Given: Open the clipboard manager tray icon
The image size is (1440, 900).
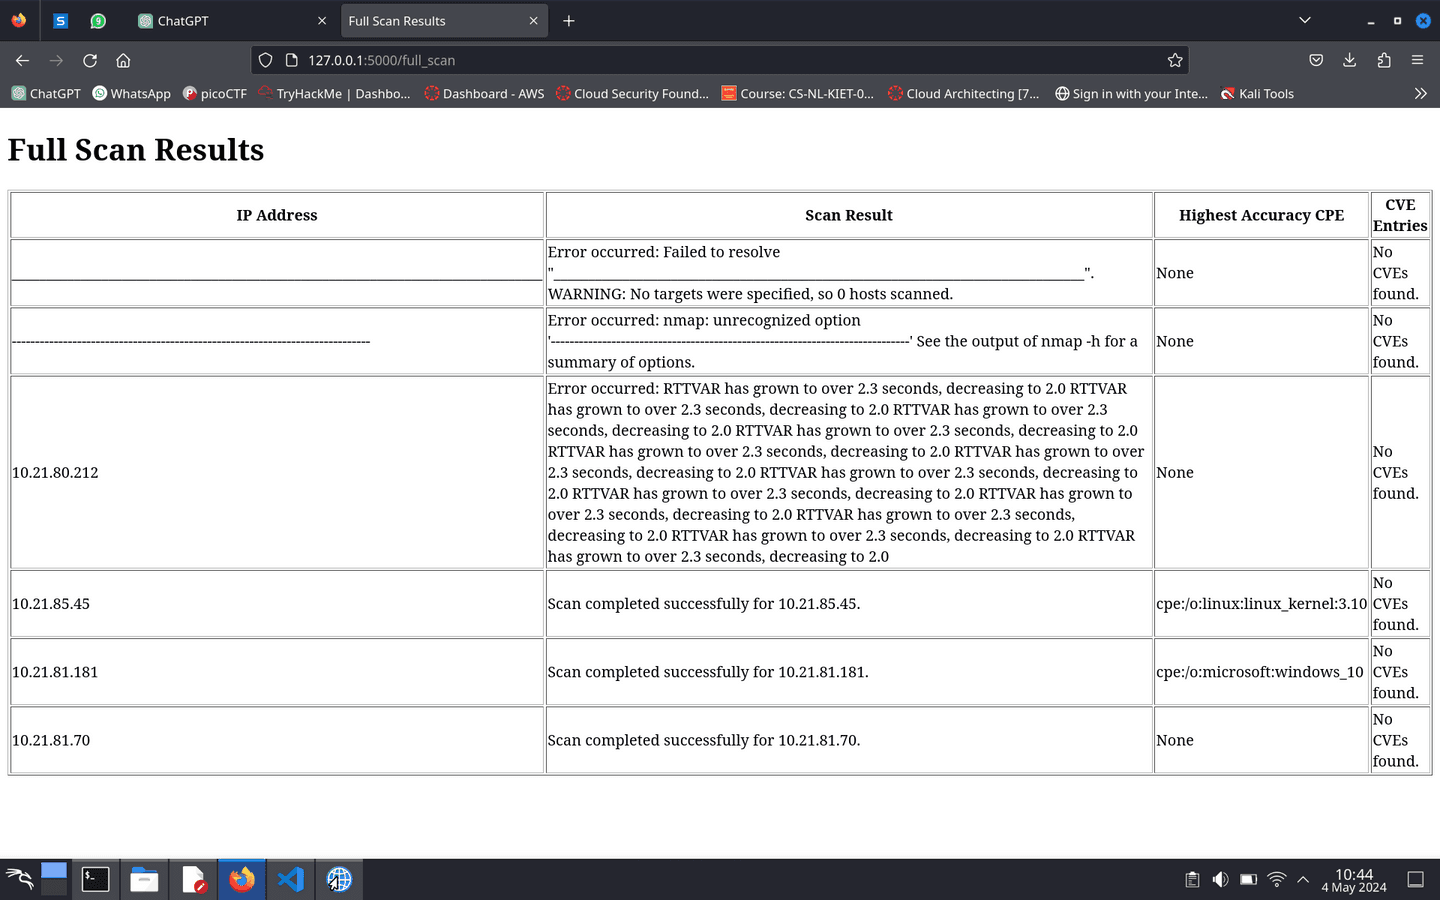Looking at the screenshot, I should click(1192, 880).
